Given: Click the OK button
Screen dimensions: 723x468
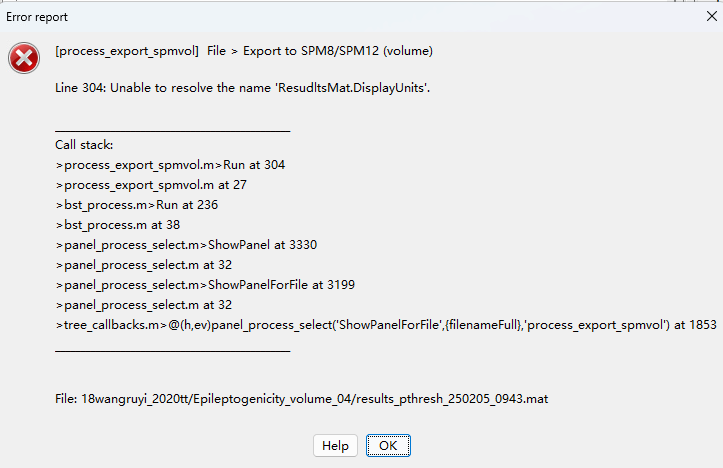Looking at the screenshot, I should coord(388,445).
